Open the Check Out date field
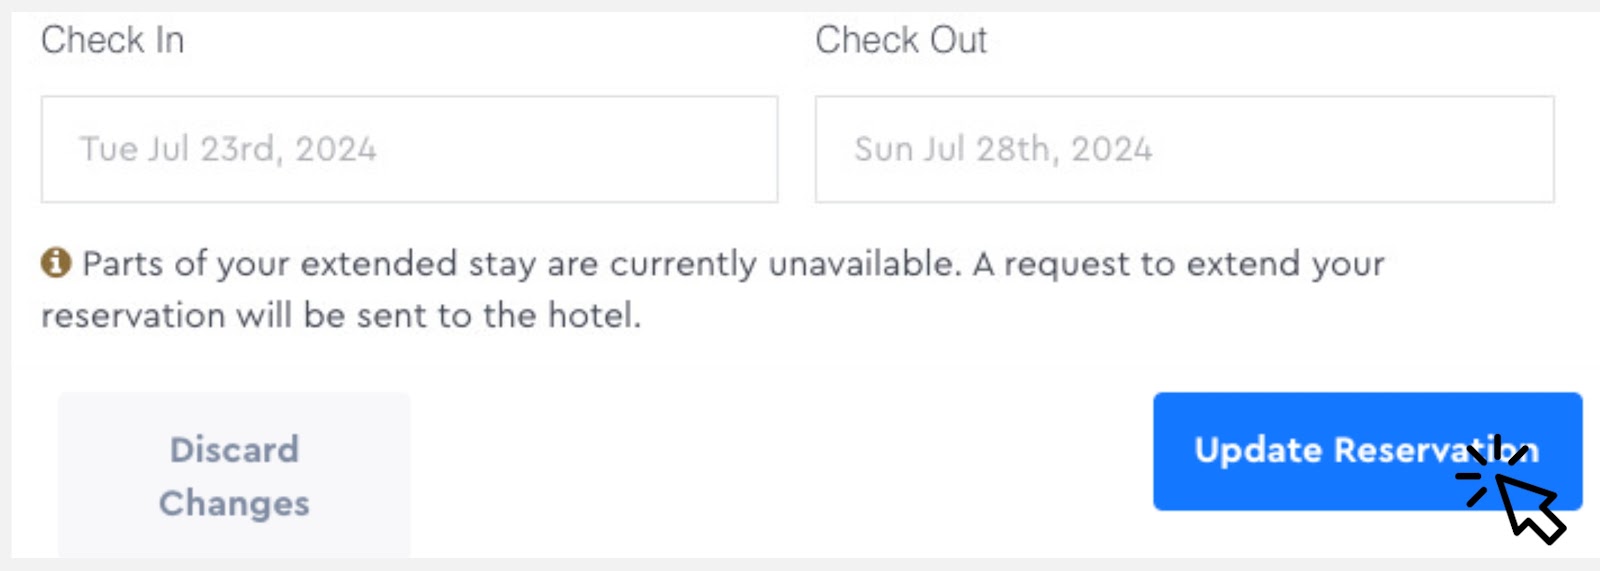1600x571 pixels. coord(1184,149)
